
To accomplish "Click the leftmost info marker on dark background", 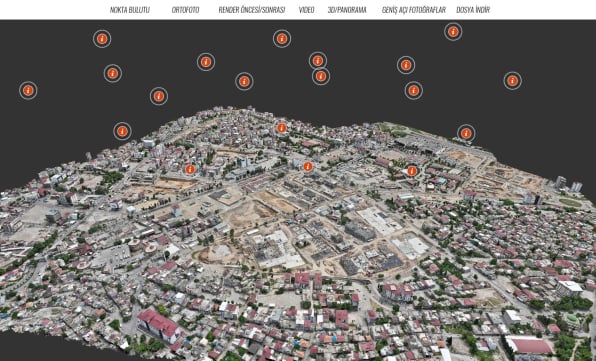I will tap(28, 90).
